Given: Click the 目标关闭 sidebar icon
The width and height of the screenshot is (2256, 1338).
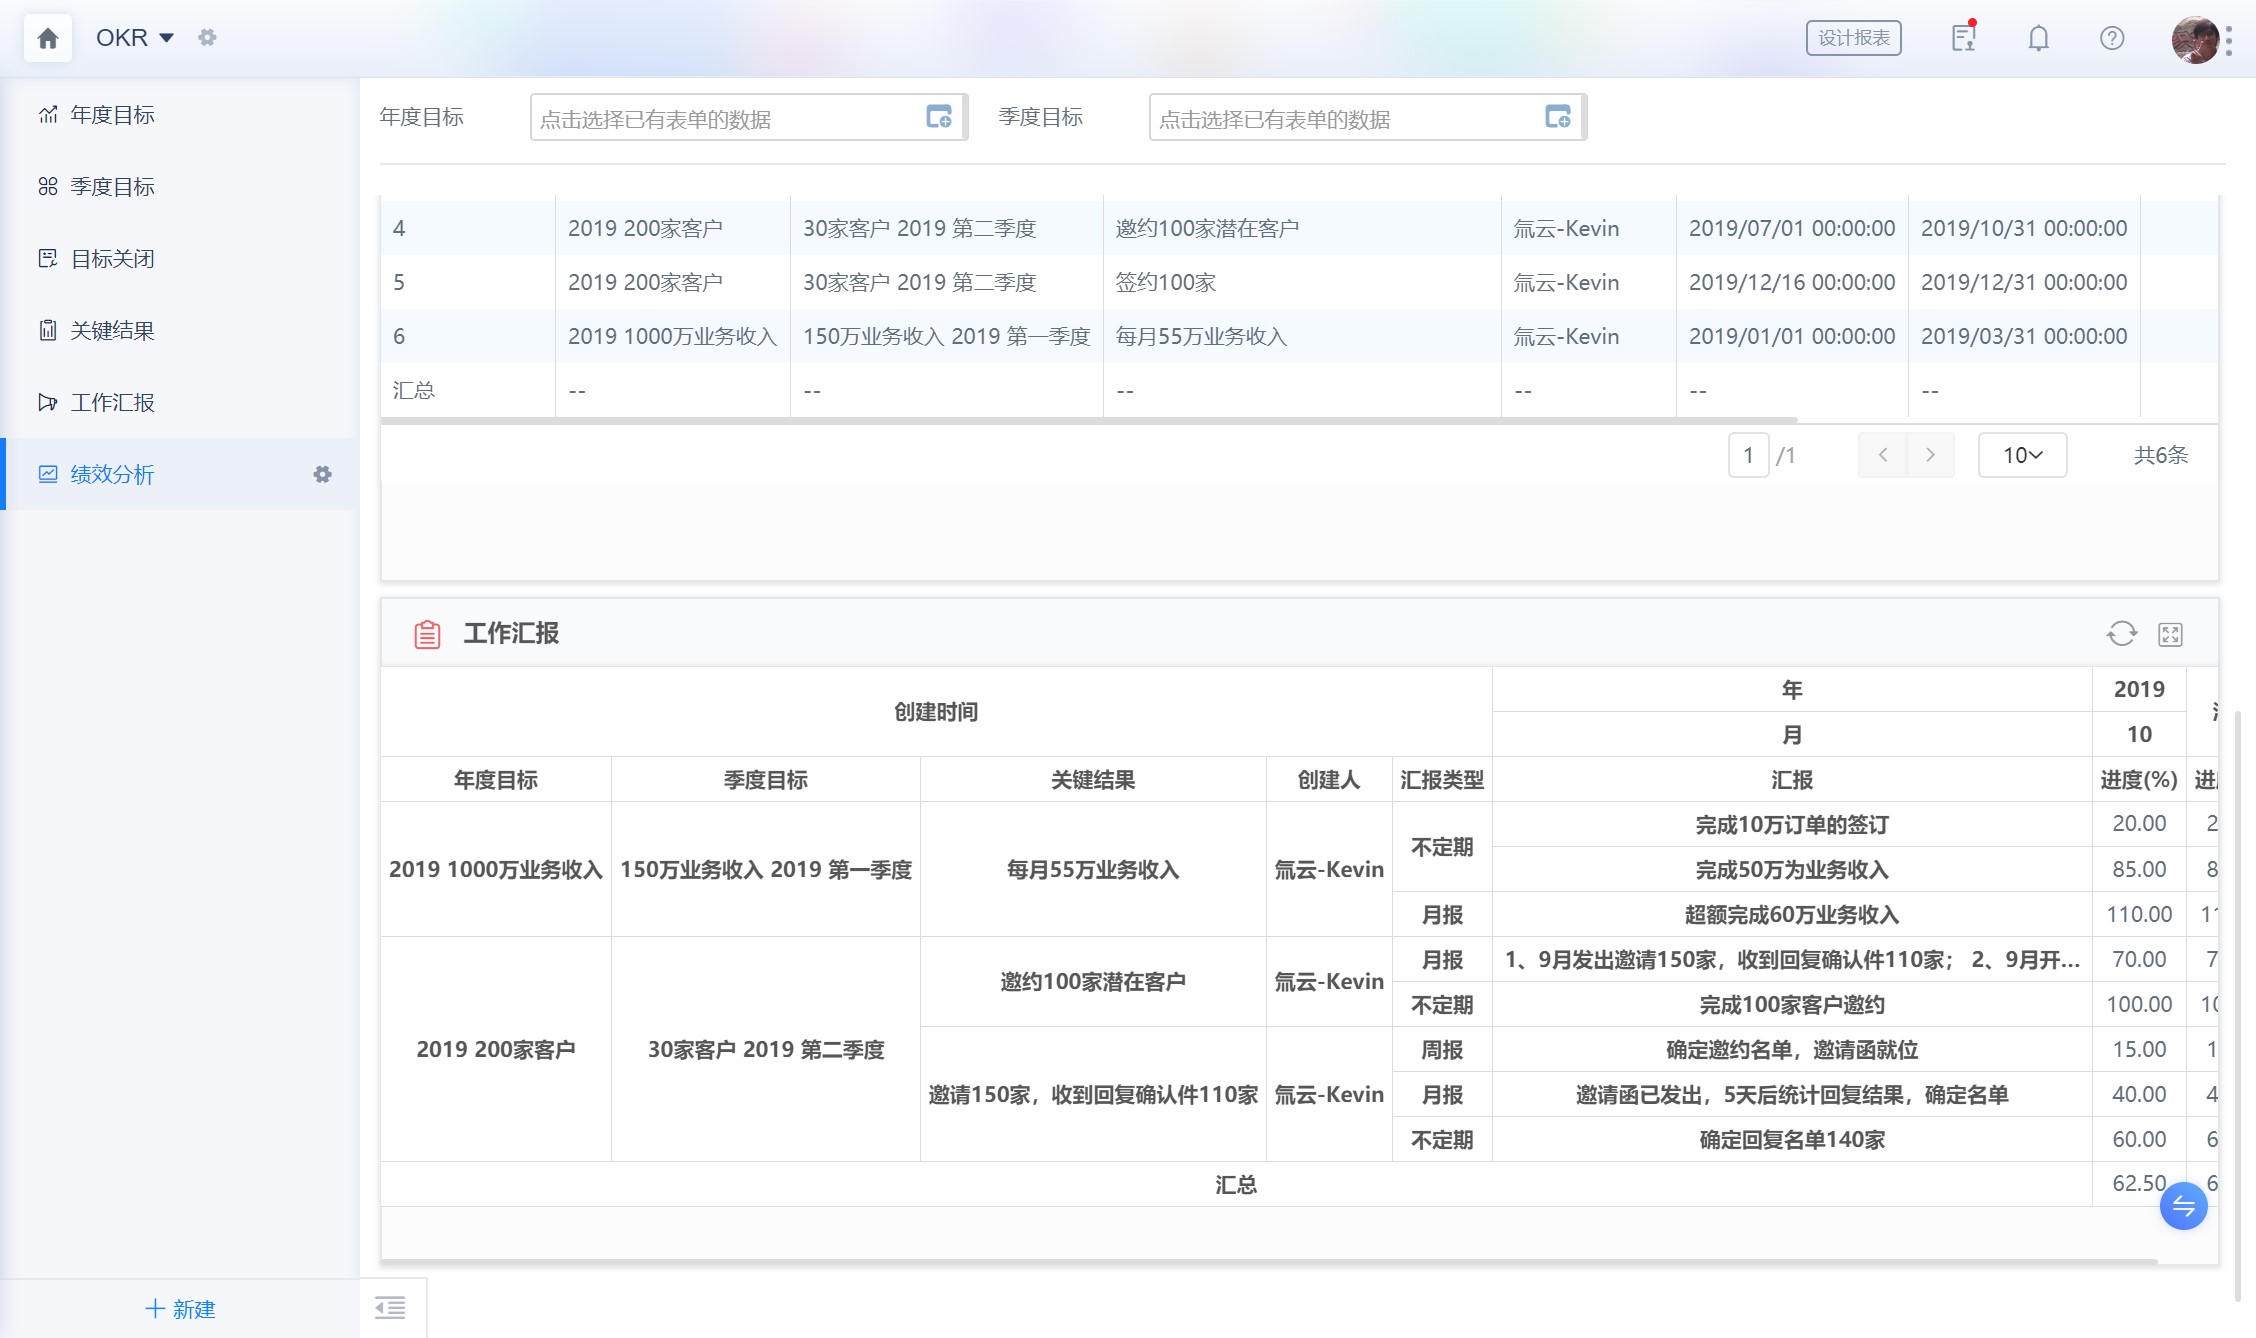Looking at the screenshot, I should (48, 259).
